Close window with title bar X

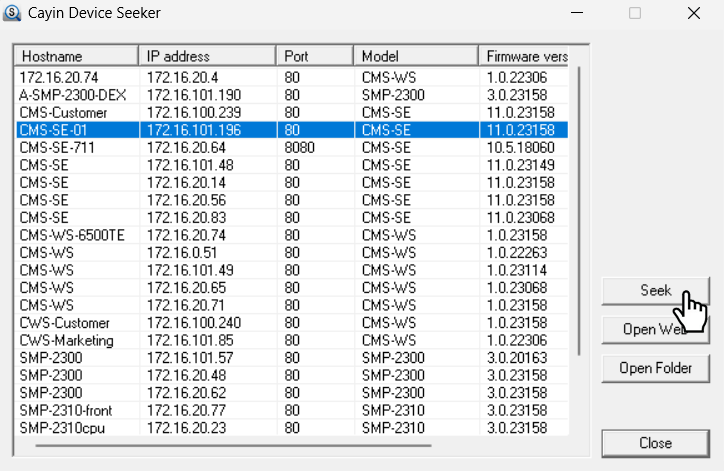coord(694,13)
